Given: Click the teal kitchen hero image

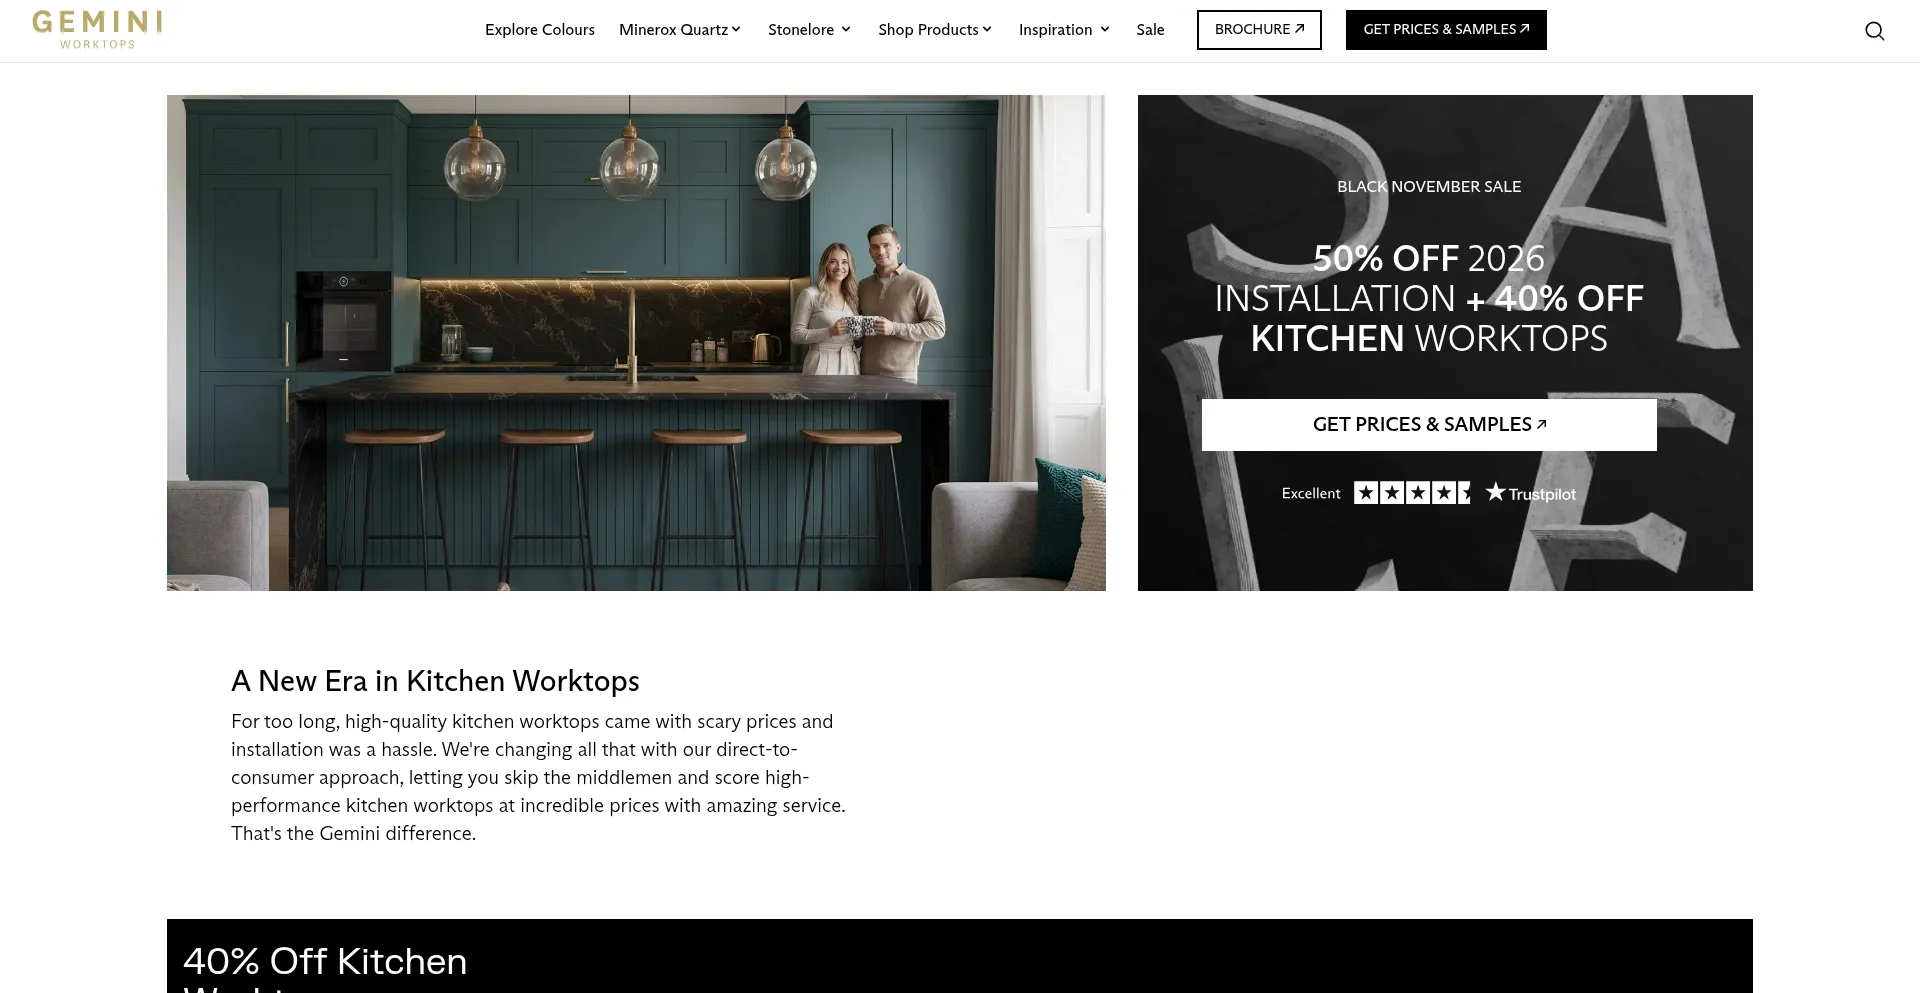Looking at the screenshot, I should click(x=636, y=343).
